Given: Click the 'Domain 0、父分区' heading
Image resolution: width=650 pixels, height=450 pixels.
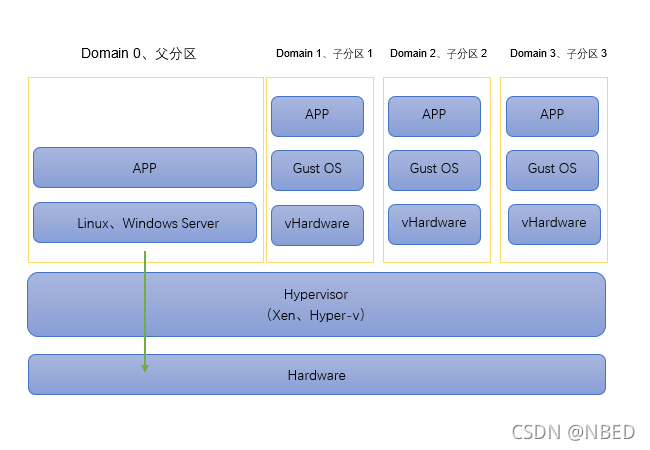Looking at the screenshot, I should coord(138,54).
